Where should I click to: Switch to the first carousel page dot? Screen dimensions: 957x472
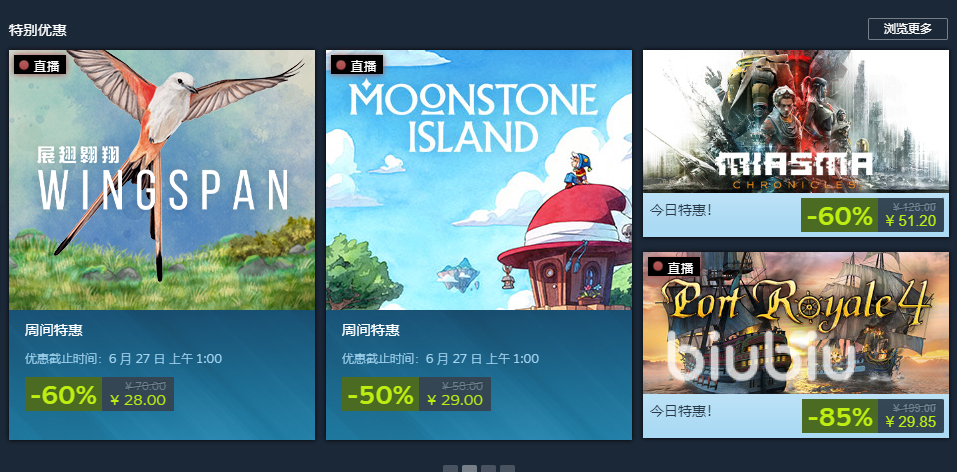pyautogui.click(x=450, y=468)
